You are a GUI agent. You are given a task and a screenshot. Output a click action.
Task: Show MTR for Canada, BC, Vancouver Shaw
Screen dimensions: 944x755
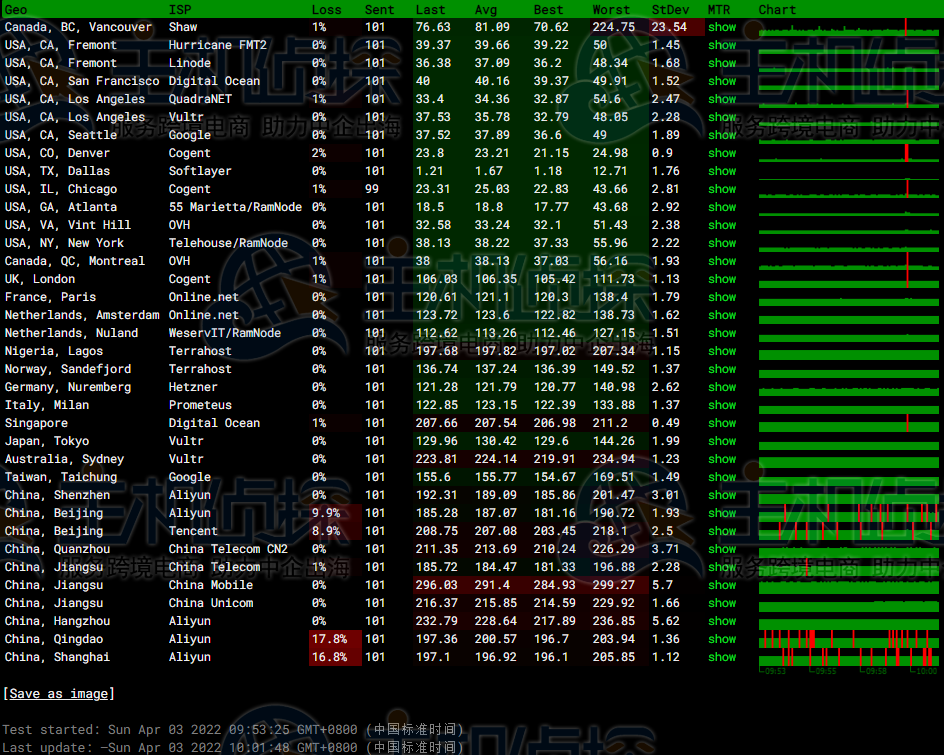tap(722, 27)
